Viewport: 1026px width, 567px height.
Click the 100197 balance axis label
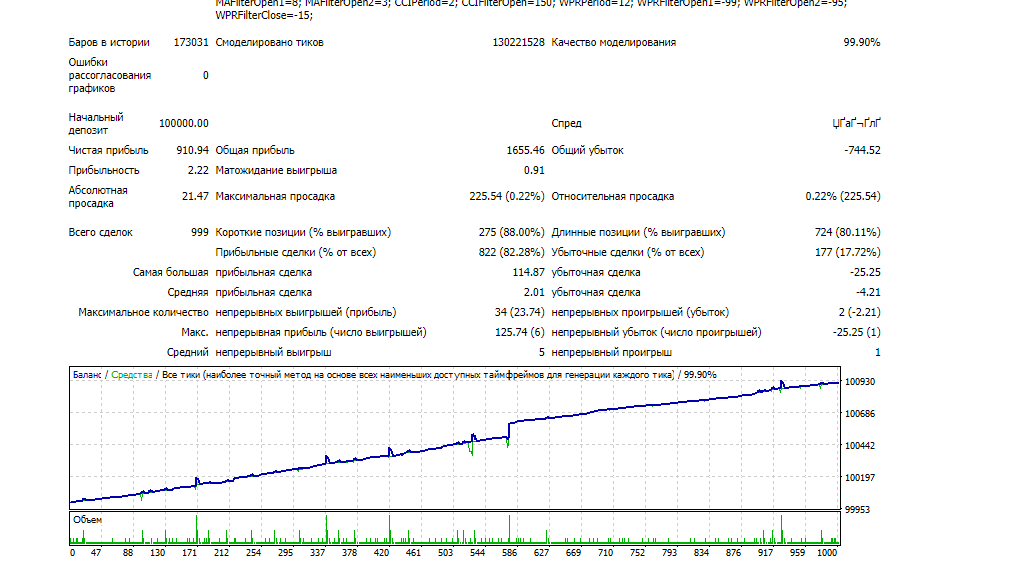[860, 478]
